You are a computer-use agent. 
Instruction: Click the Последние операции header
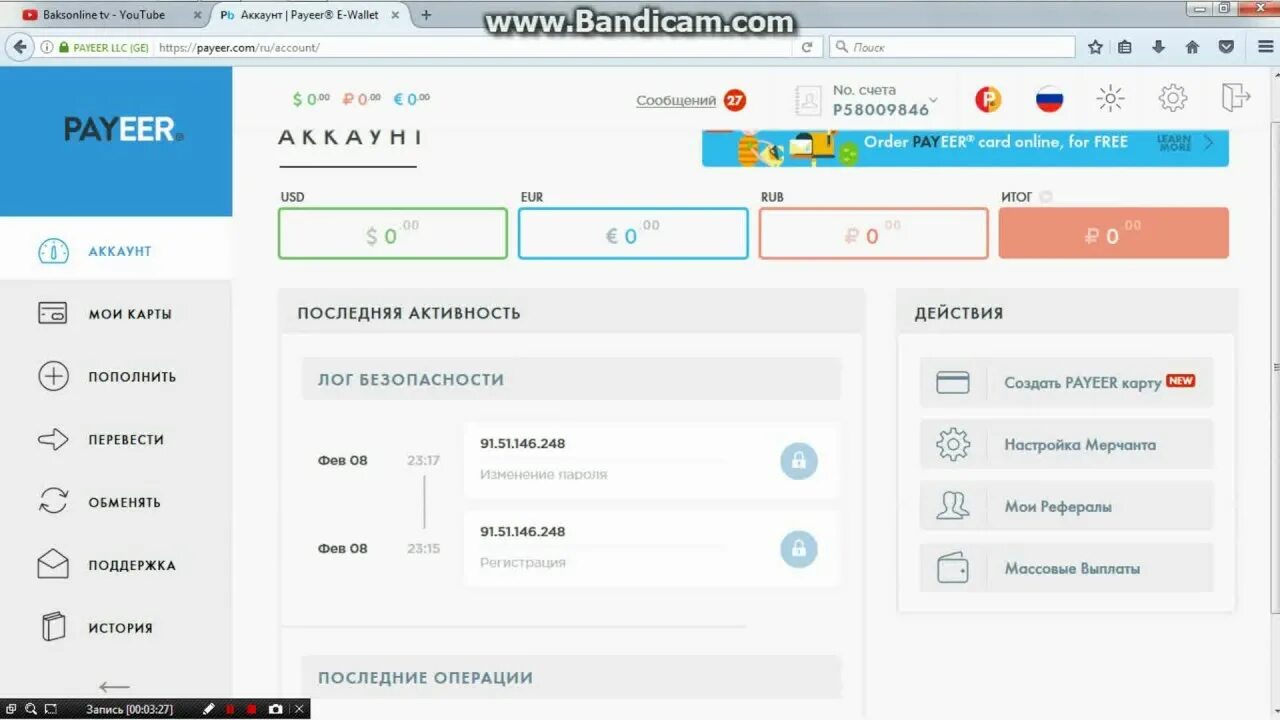[x=571, y=677]
